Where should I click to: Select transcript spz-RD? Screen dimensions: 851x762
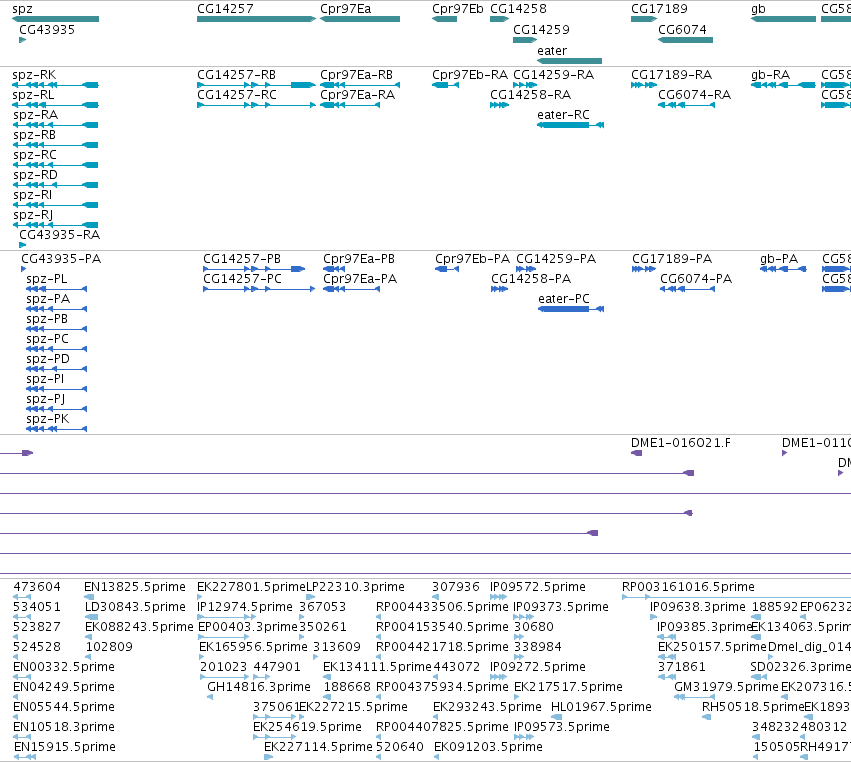pos(35,175)
